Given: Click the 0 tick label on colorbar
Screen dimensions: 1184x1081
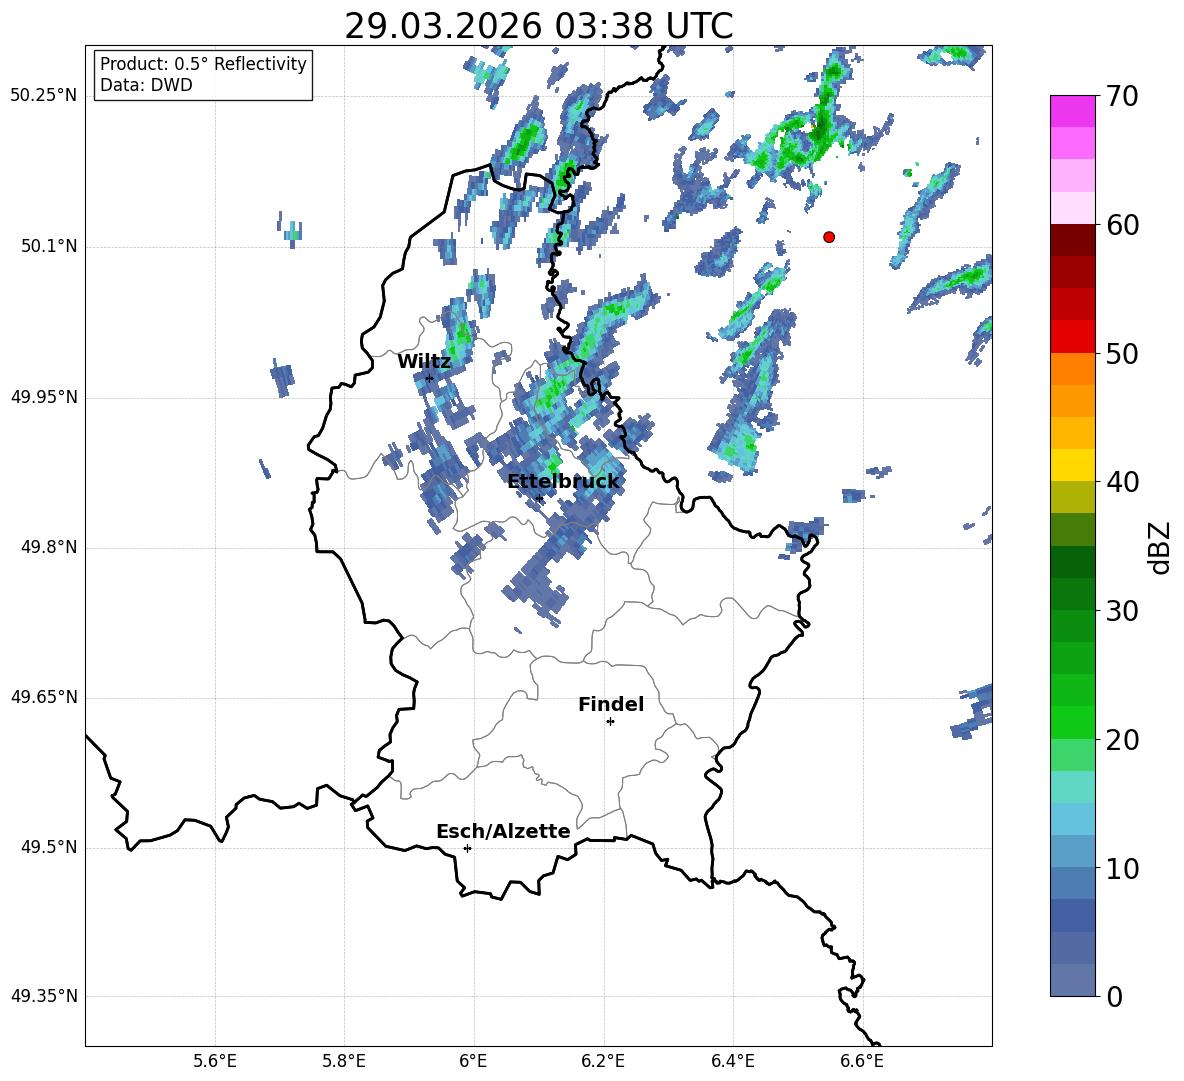Looking at the screenshot, I should point(1114,996).
